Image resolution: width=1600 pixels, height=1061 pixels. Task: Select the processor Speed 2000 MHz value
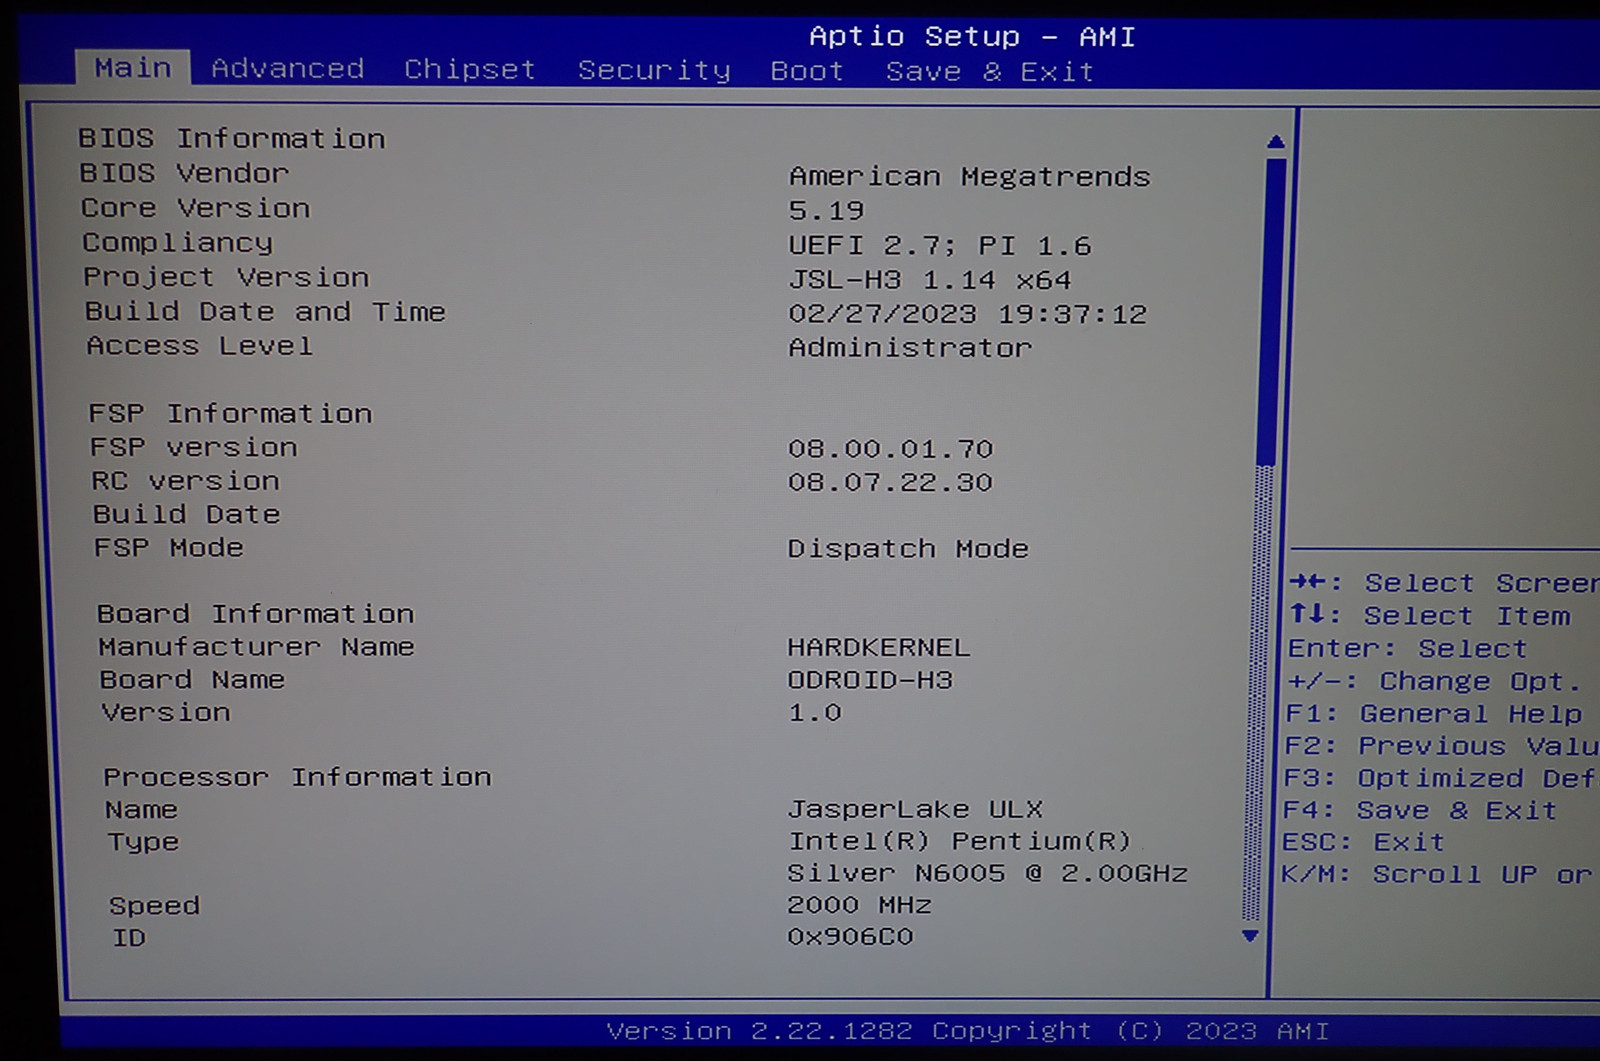pos(859,905)
